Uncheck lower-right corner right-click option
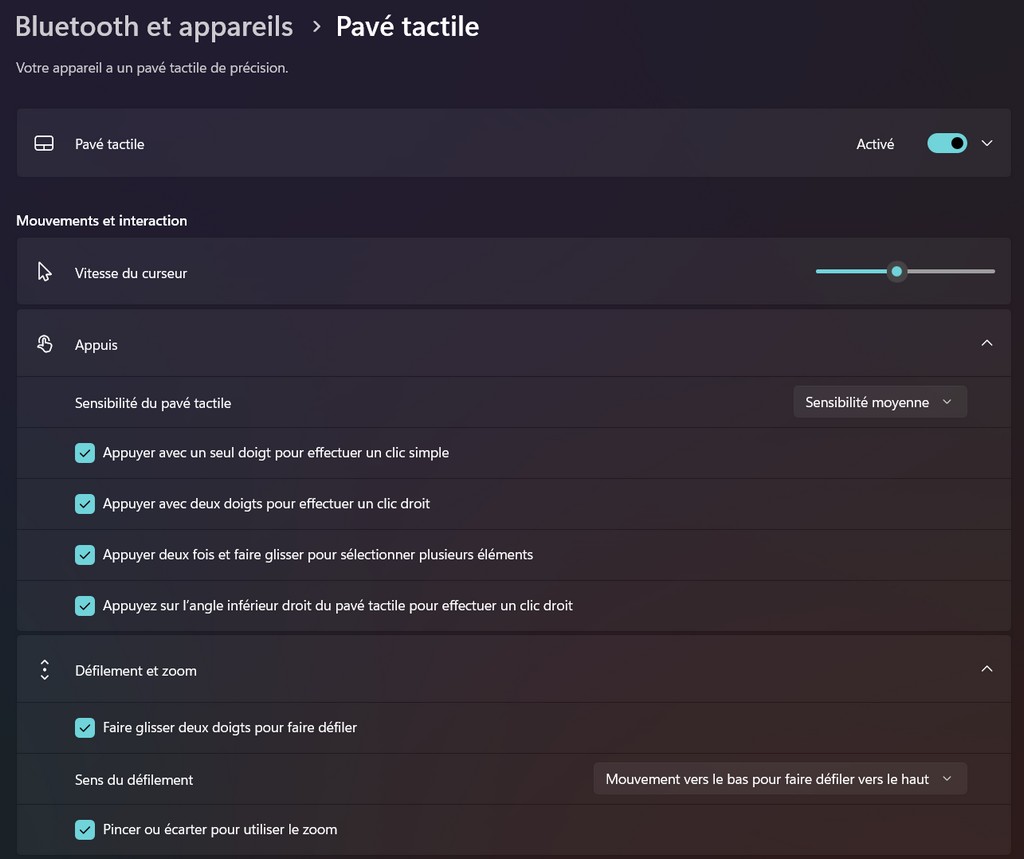Viewport: 1024px width, 859px height. [85, 606]
